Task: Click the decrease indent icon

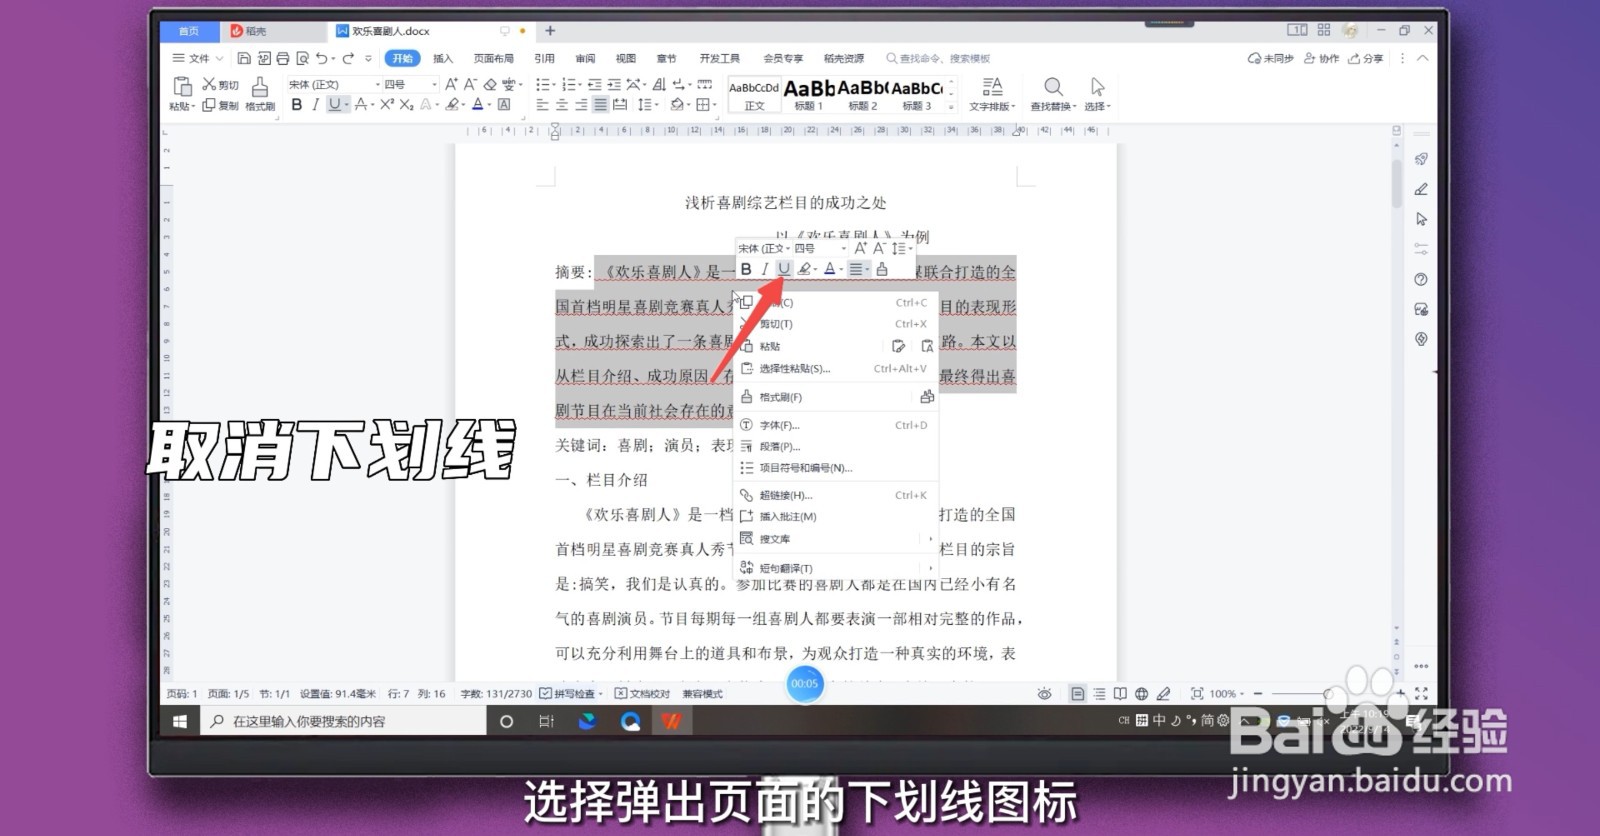Action: [594, 84]
